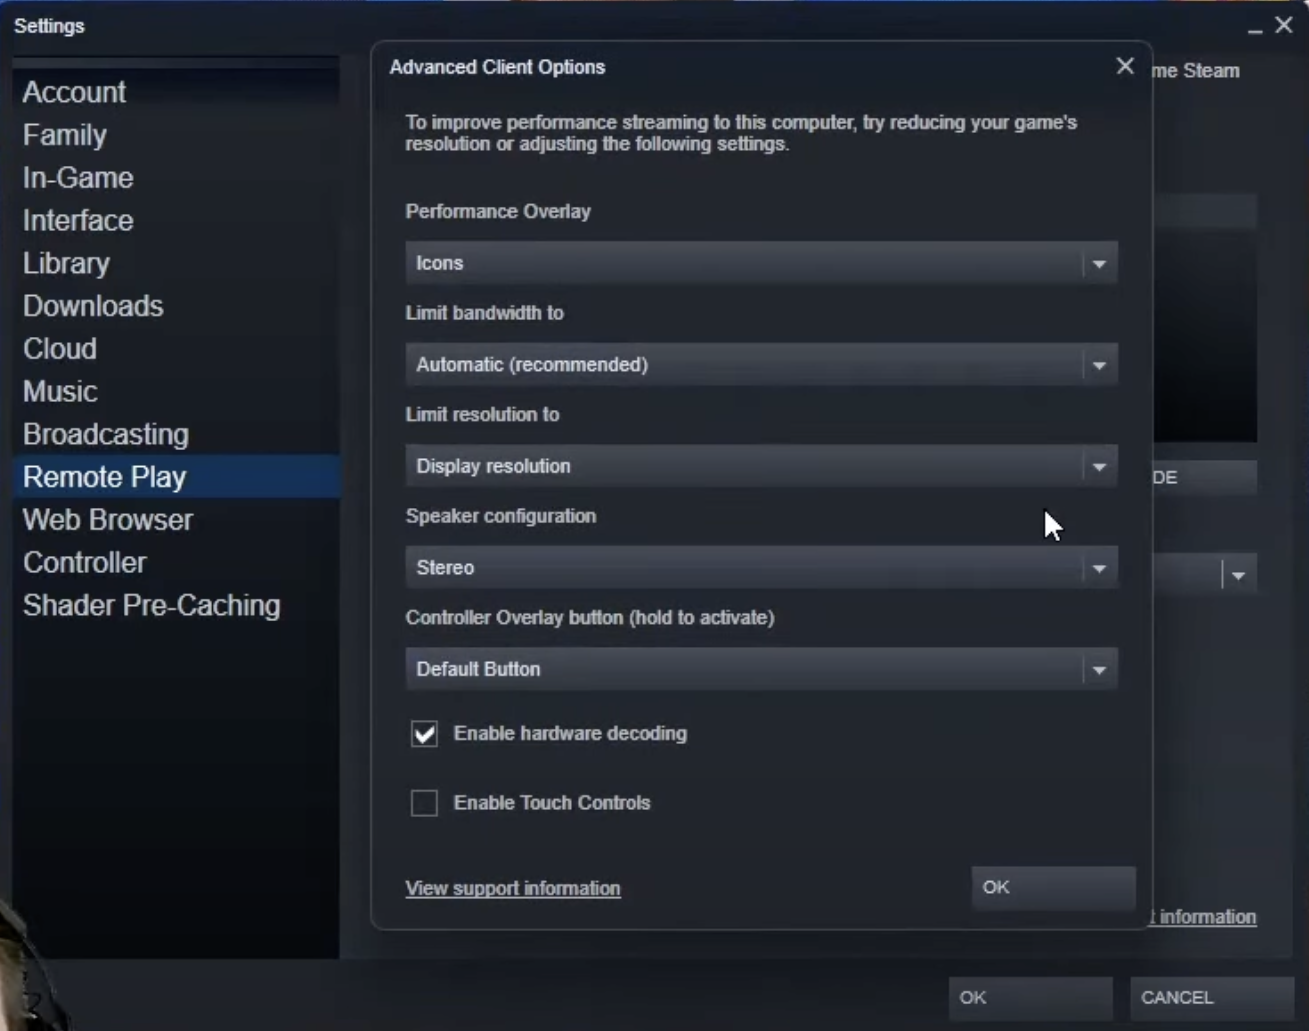Open the Performance Overlay dropdown

[760, 263]
